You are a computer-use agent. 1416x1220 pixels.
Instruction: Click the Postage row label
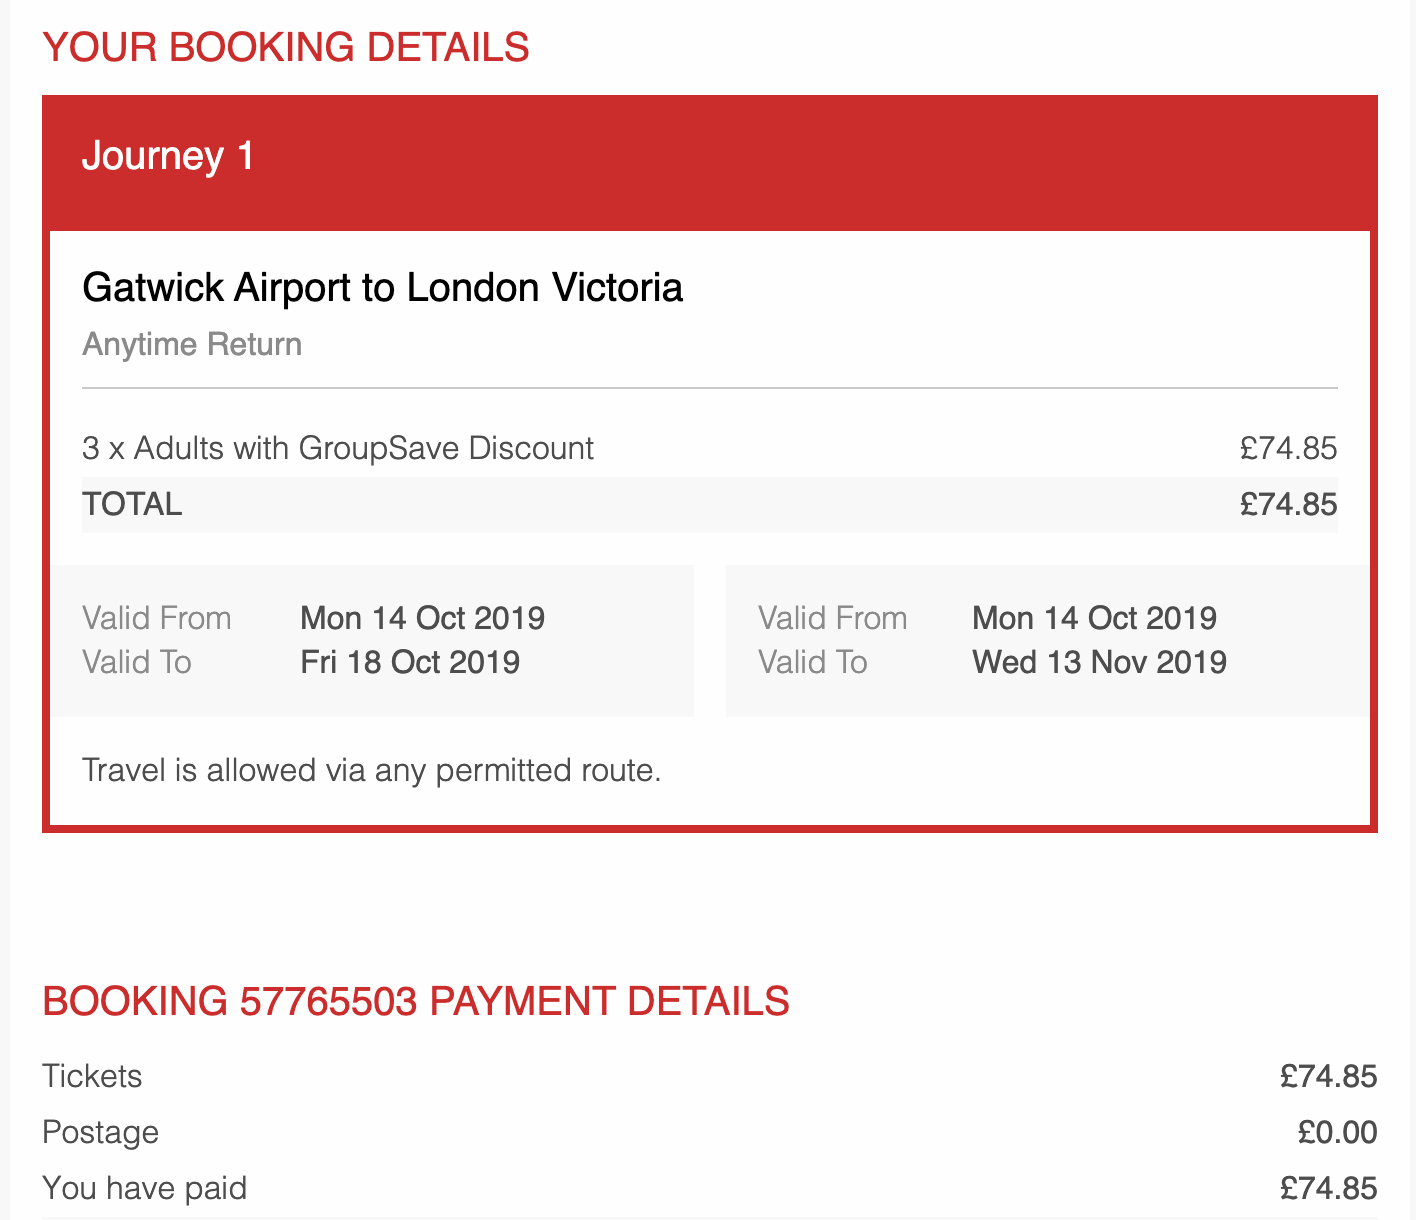point(100,1132)
